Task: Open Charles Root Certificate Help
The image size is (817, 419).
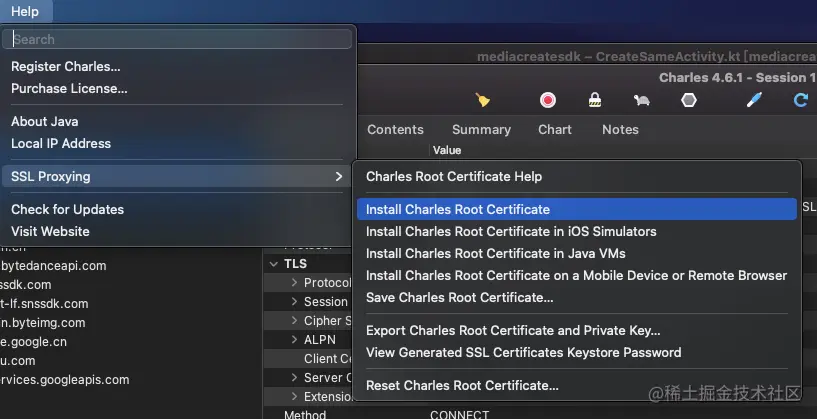Action: (x=454, y=177)
